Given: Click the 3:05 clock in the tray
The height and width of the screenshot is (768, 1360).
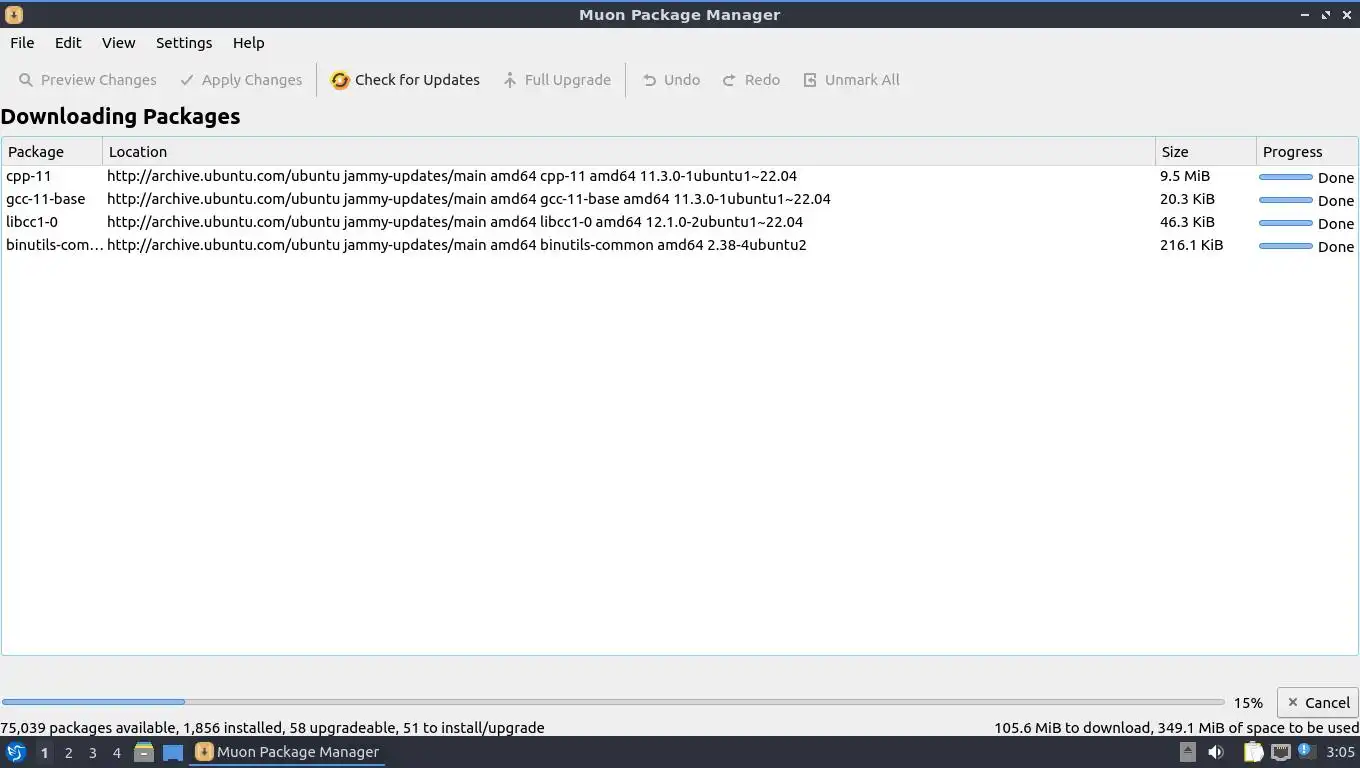Looking at the screenshot, I should [x=1340, y=752].
